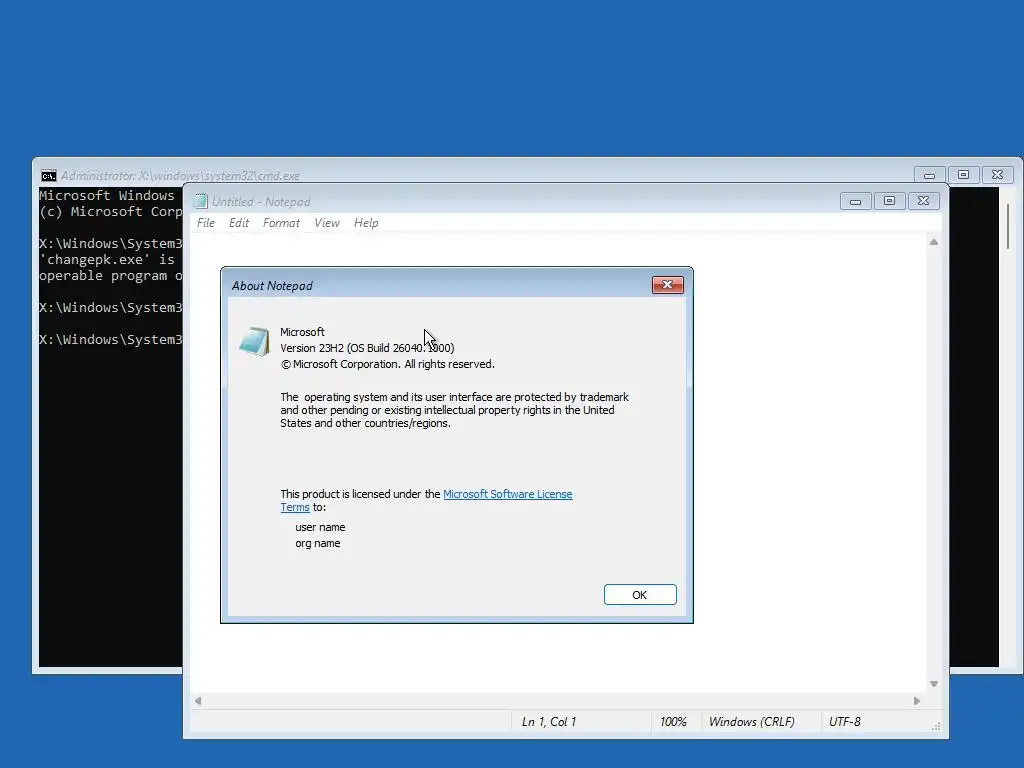Open the Format menu in Notepad
The image size is (1024, 768).
coord(281,223)
